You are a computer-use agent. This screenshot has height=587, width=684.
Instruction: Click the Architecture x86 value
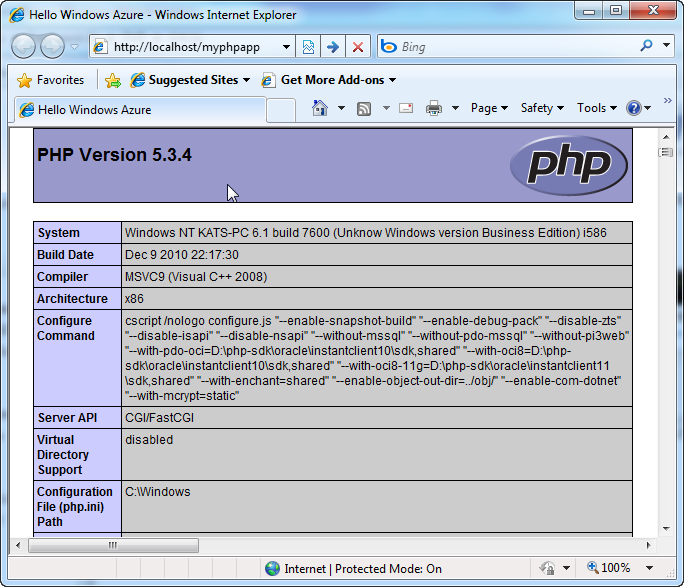pyautogui.click(x=134, y=299)
